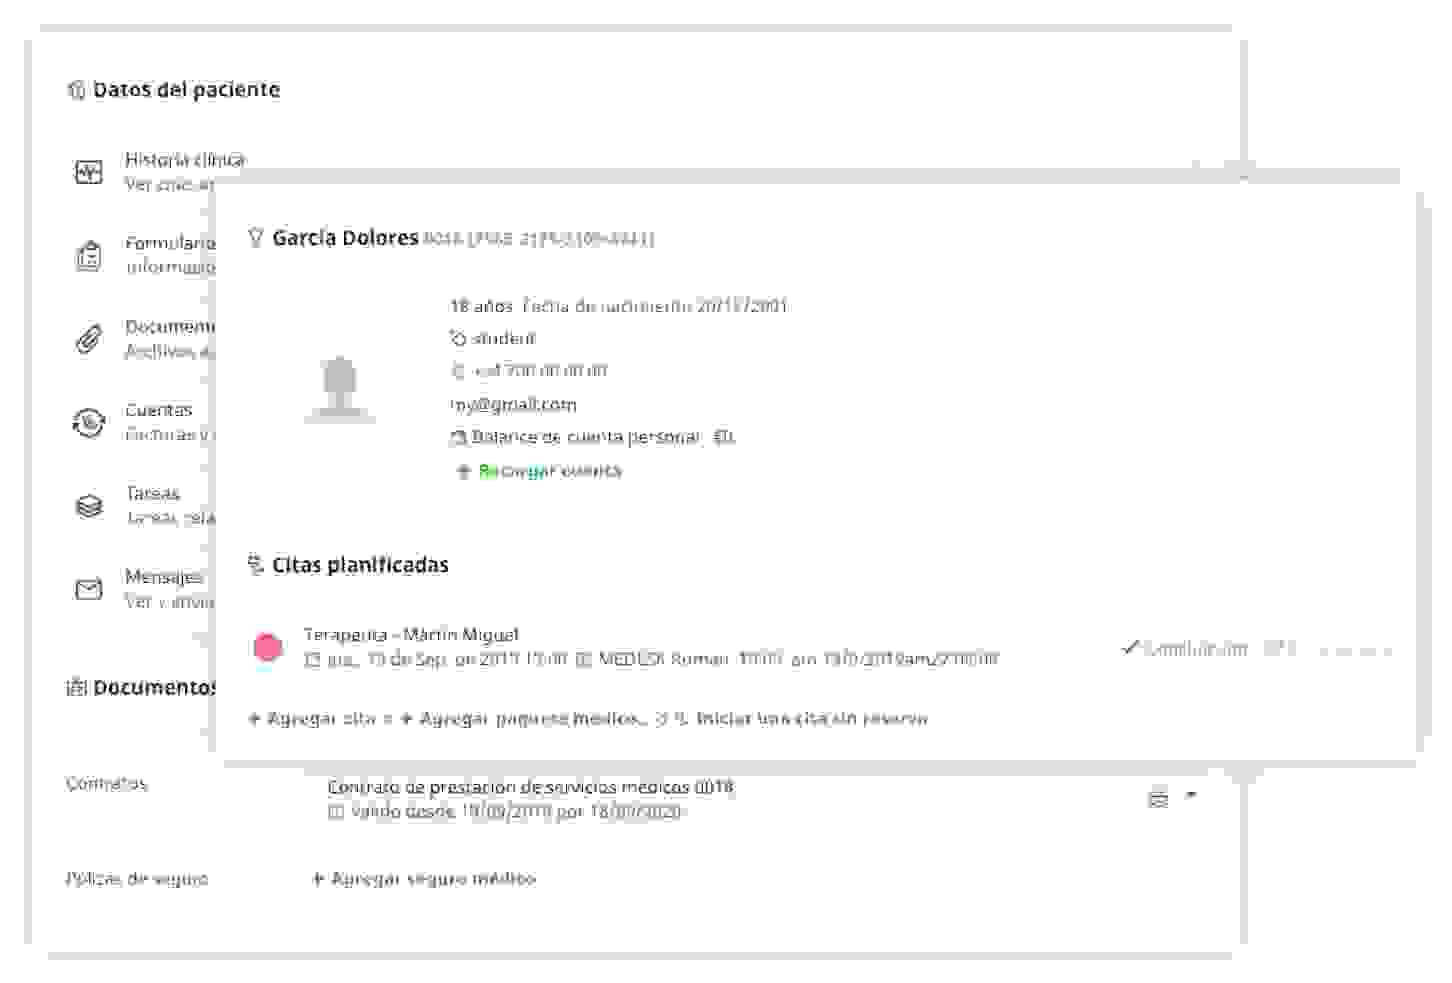Click the Recargar cuenta link
This screenshot has width=1452, height=983.
pos(548,470)
